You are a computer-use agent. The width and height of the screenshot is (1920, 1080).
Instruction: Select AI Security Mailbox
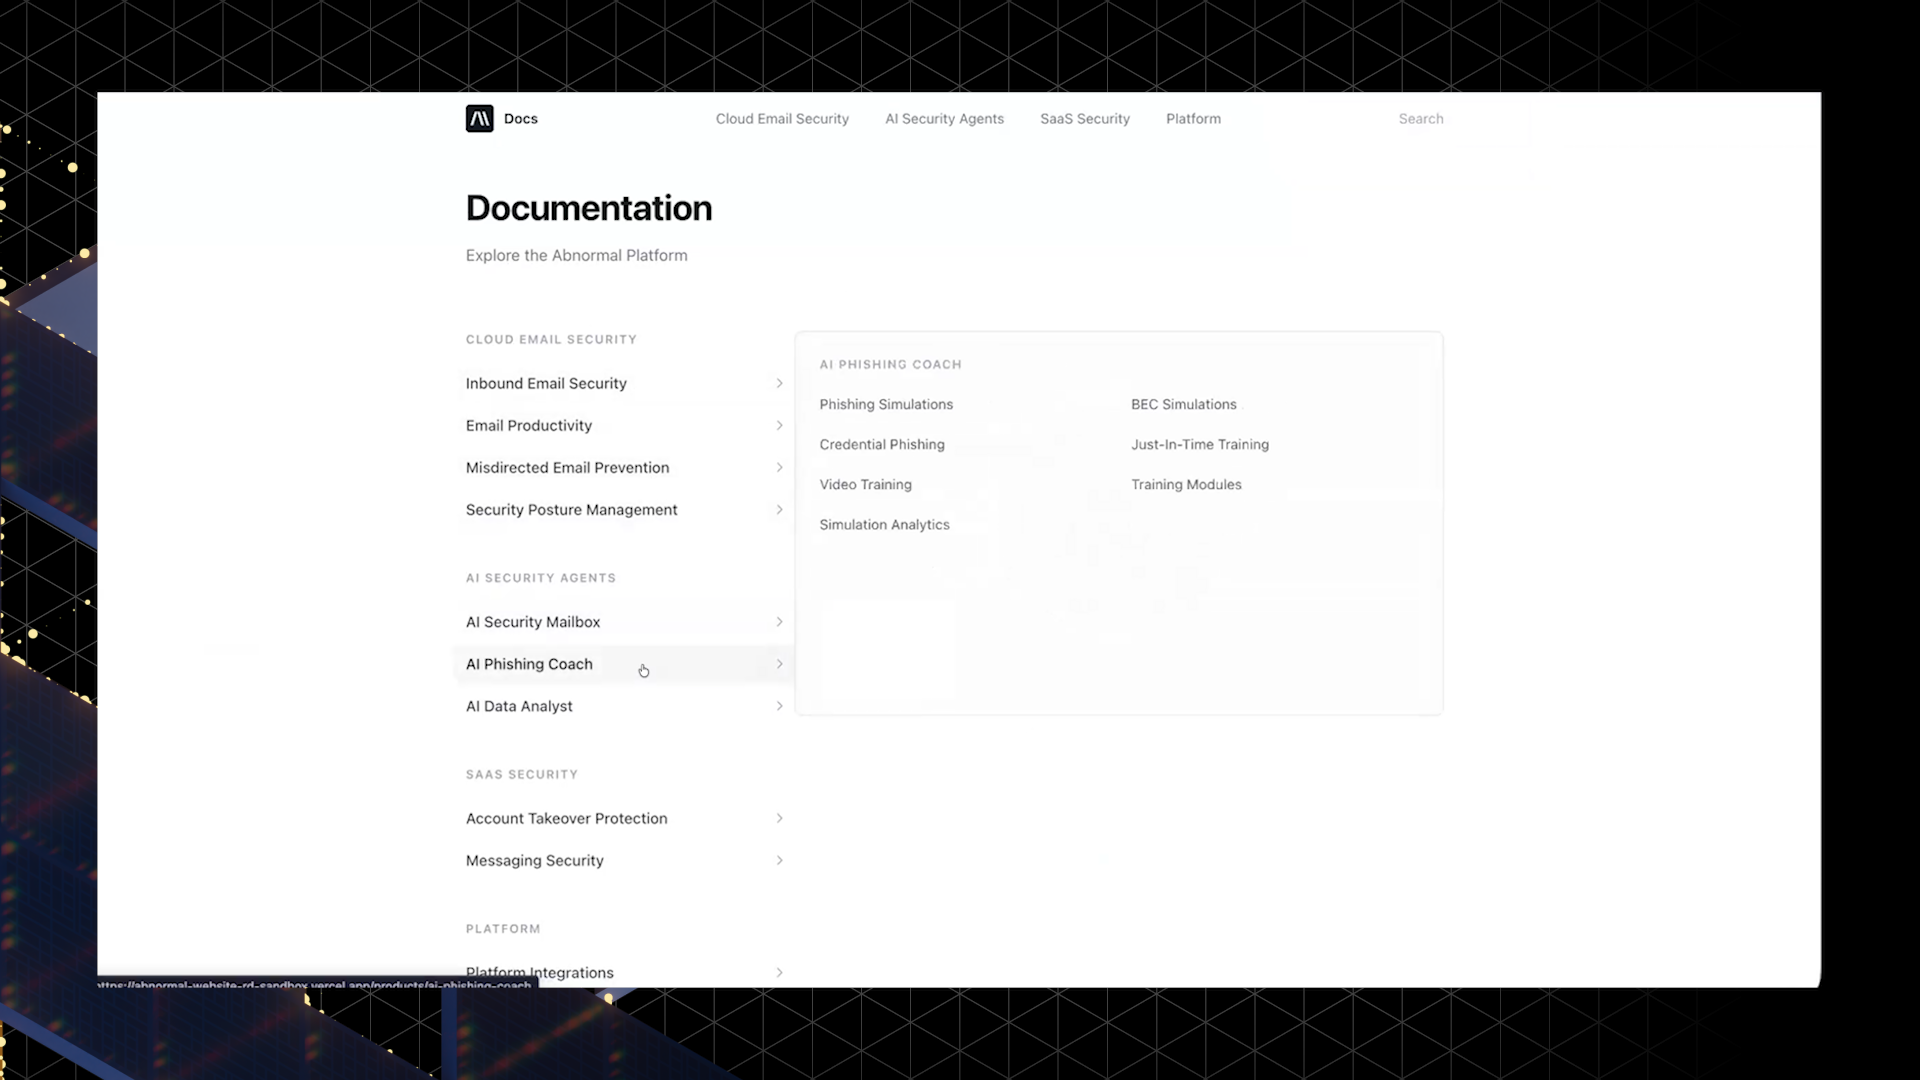click(533, 622)
